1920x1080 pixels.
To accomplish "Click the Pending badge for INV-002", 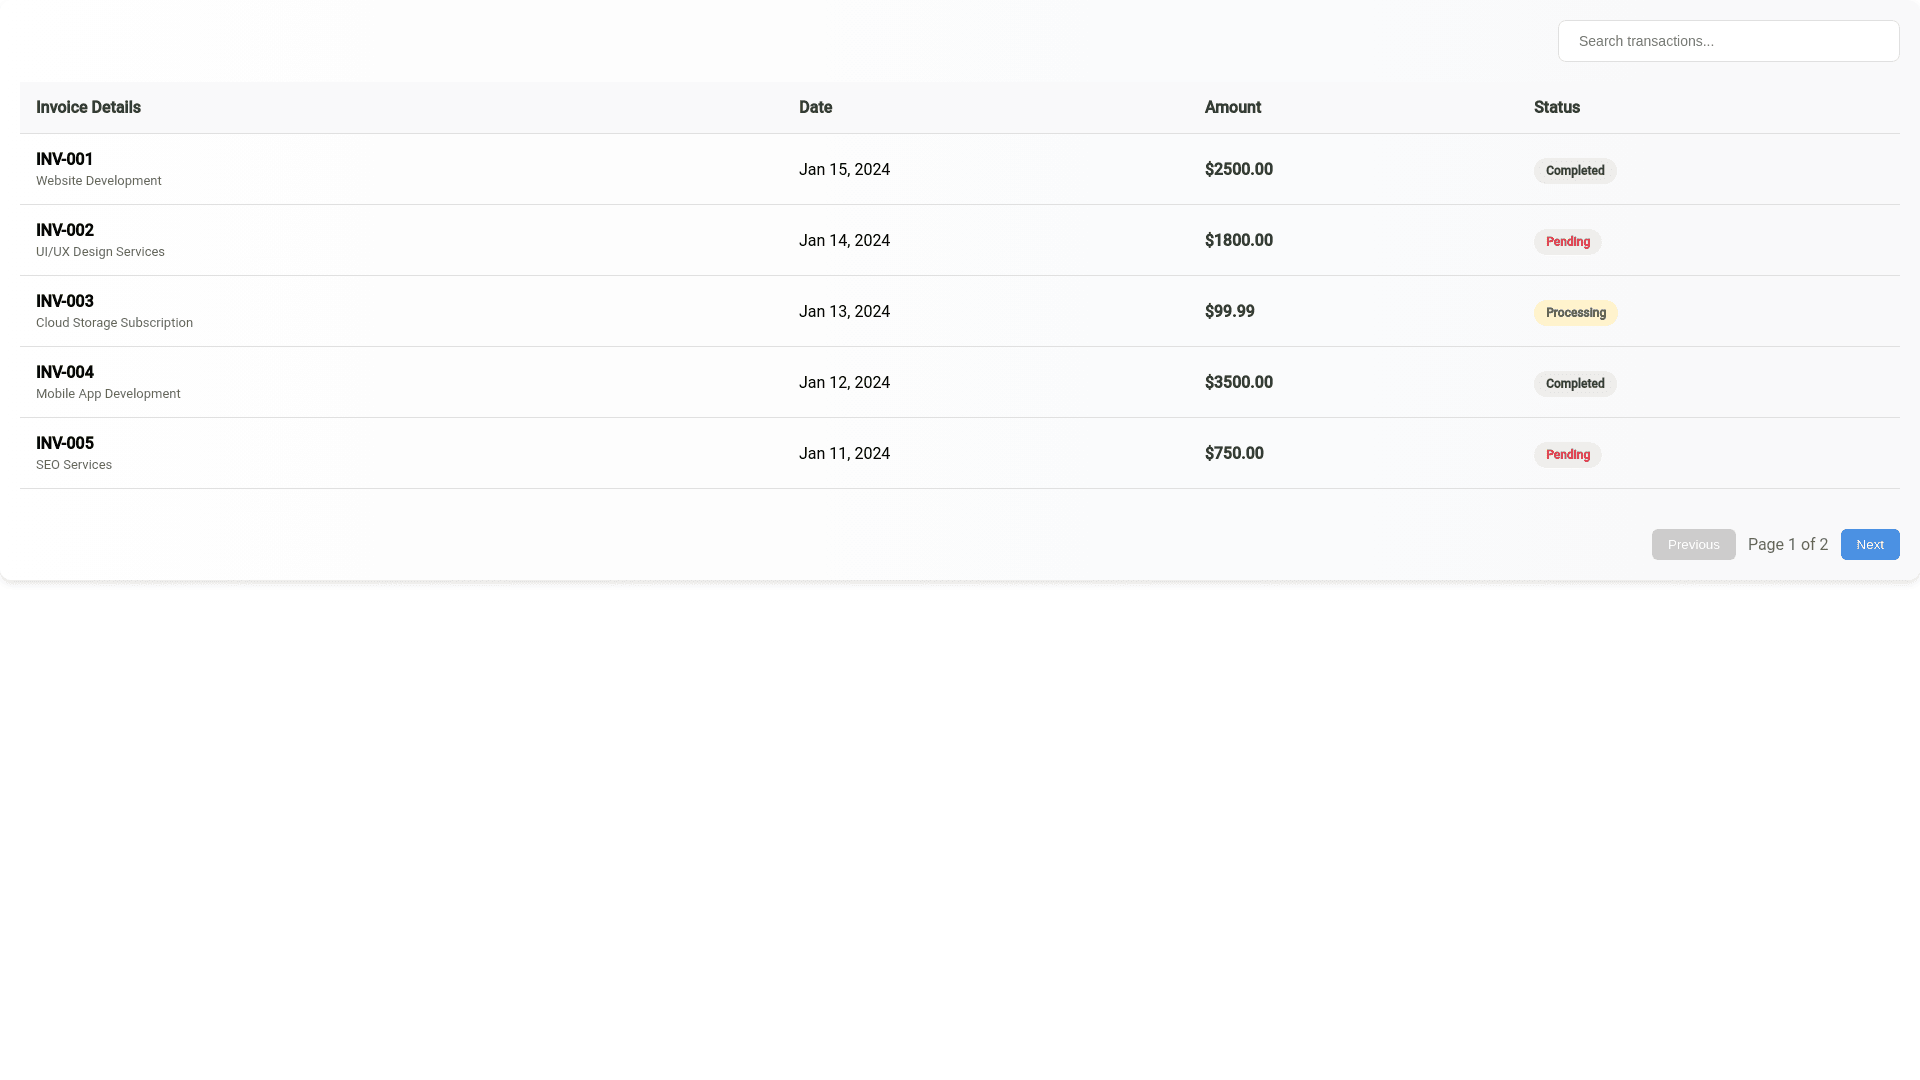I will pyautogui.click(x=1567, y=242).
